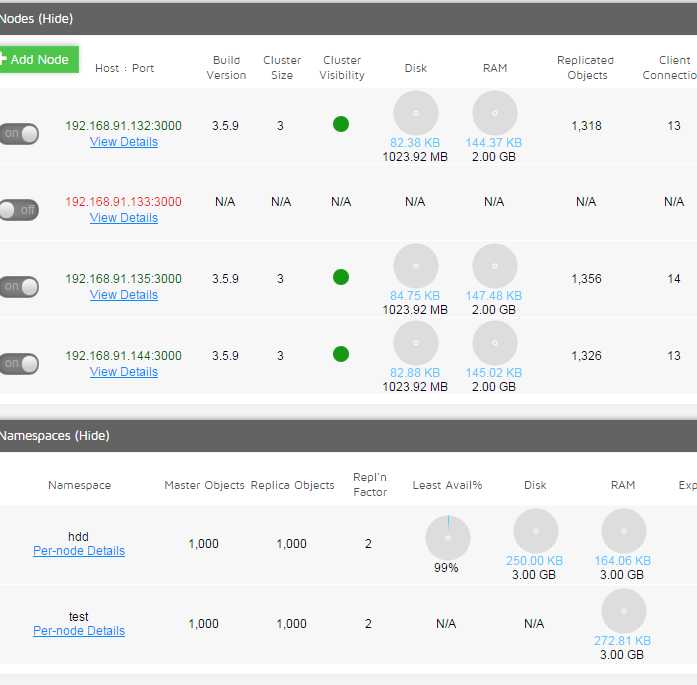This screenshot has height=685, width=697.
Task: Click the Master Objects column header
Action: point(204,485)
